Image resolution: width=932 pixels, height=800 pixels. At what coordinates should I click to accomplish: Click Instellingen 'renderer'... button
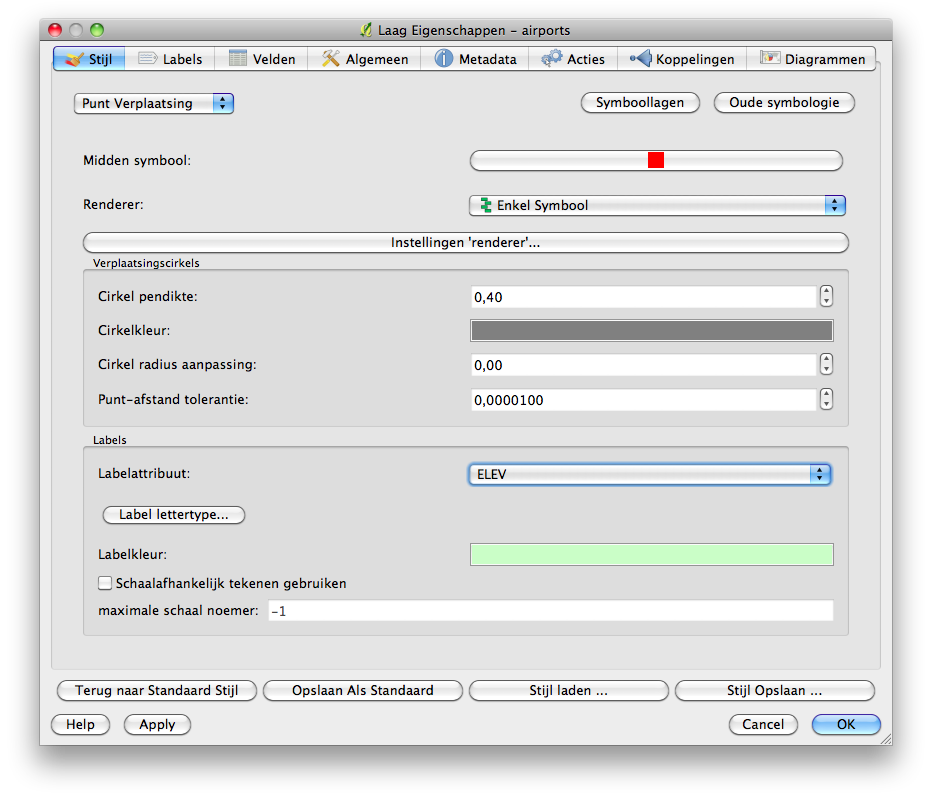(465, 242)
